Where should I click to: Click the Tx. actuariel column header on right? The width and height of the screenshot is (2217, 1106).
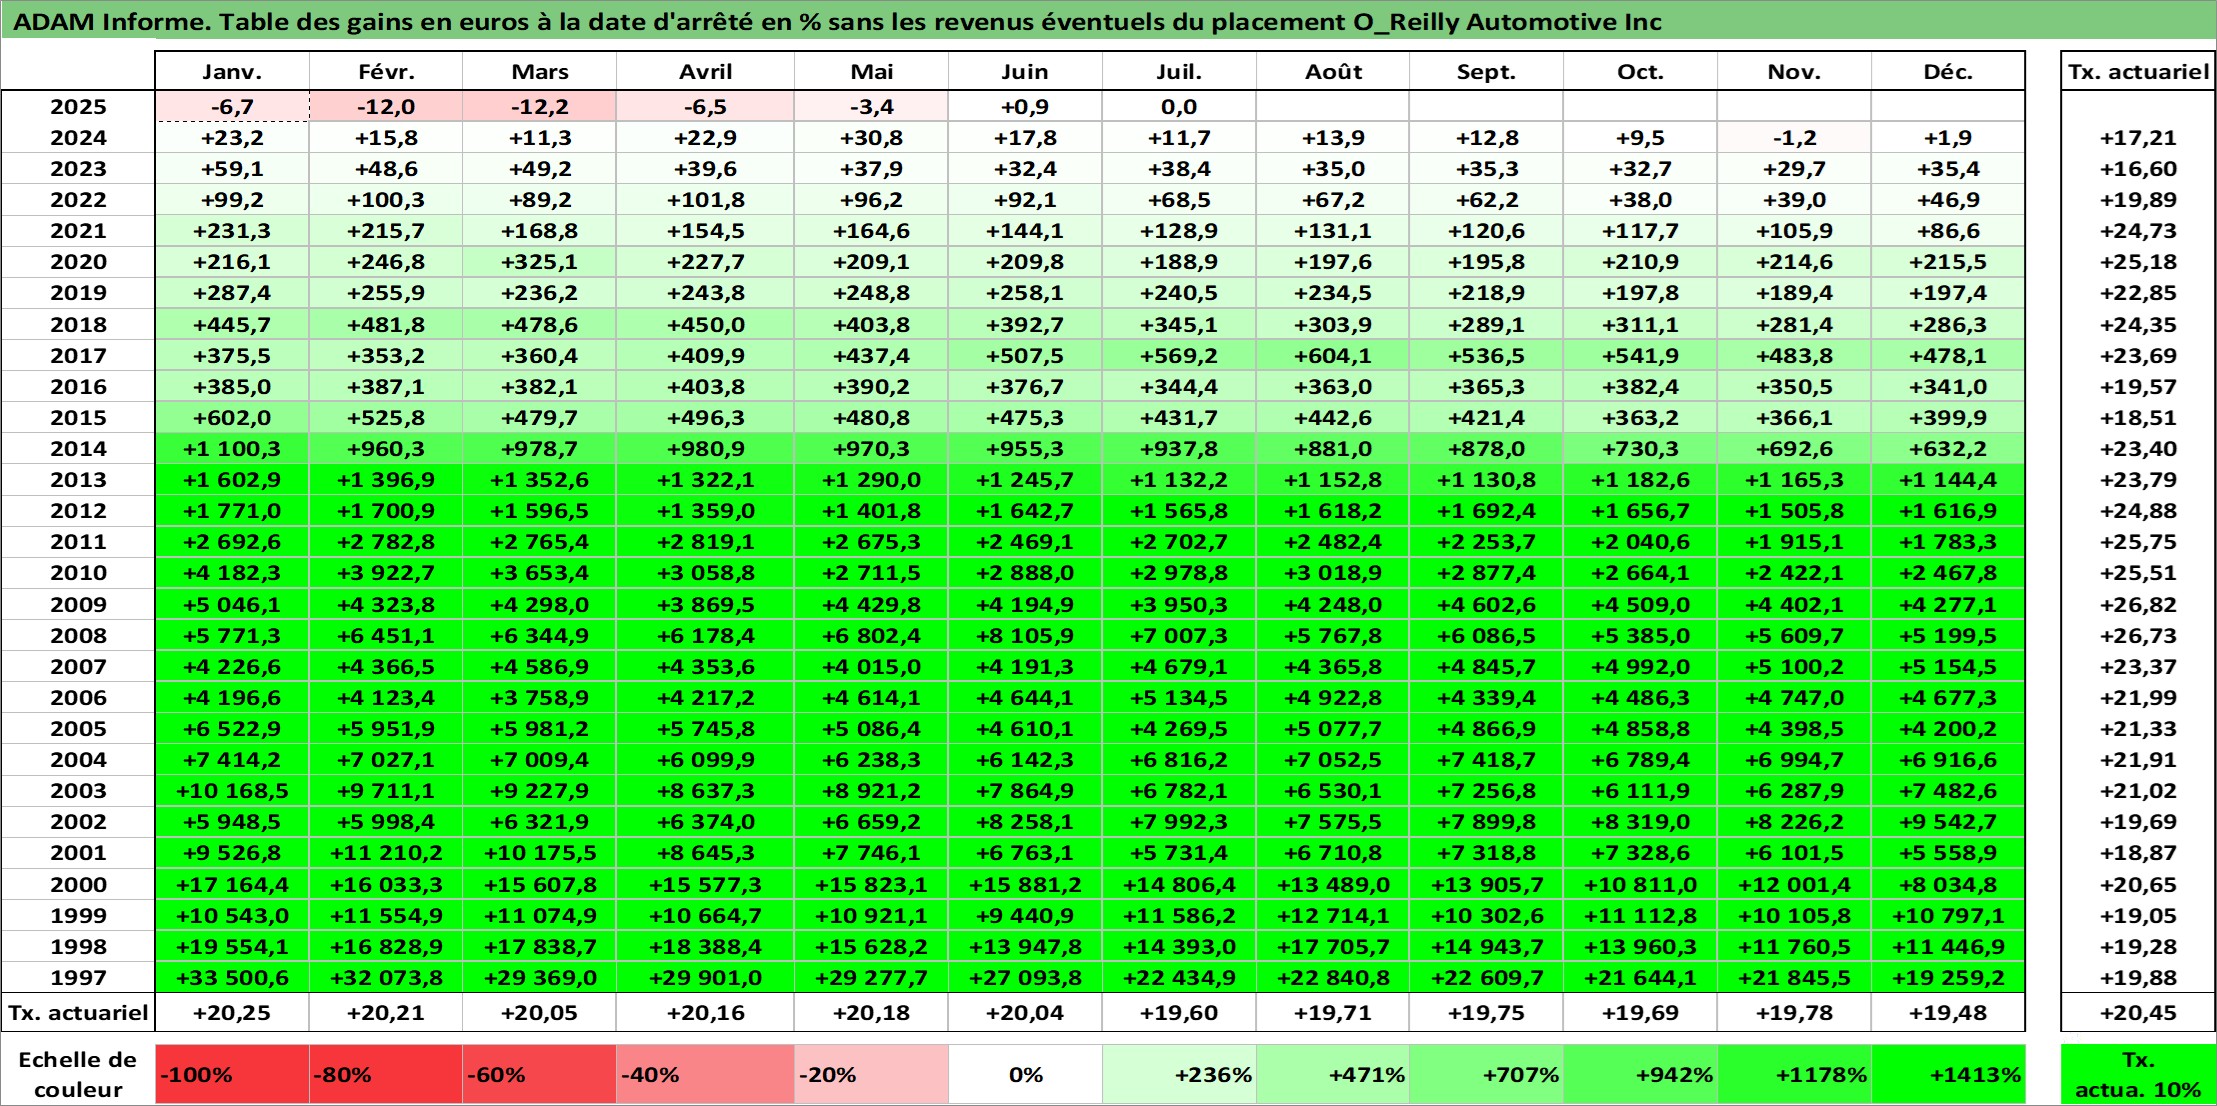click(x=2138, y=71)
